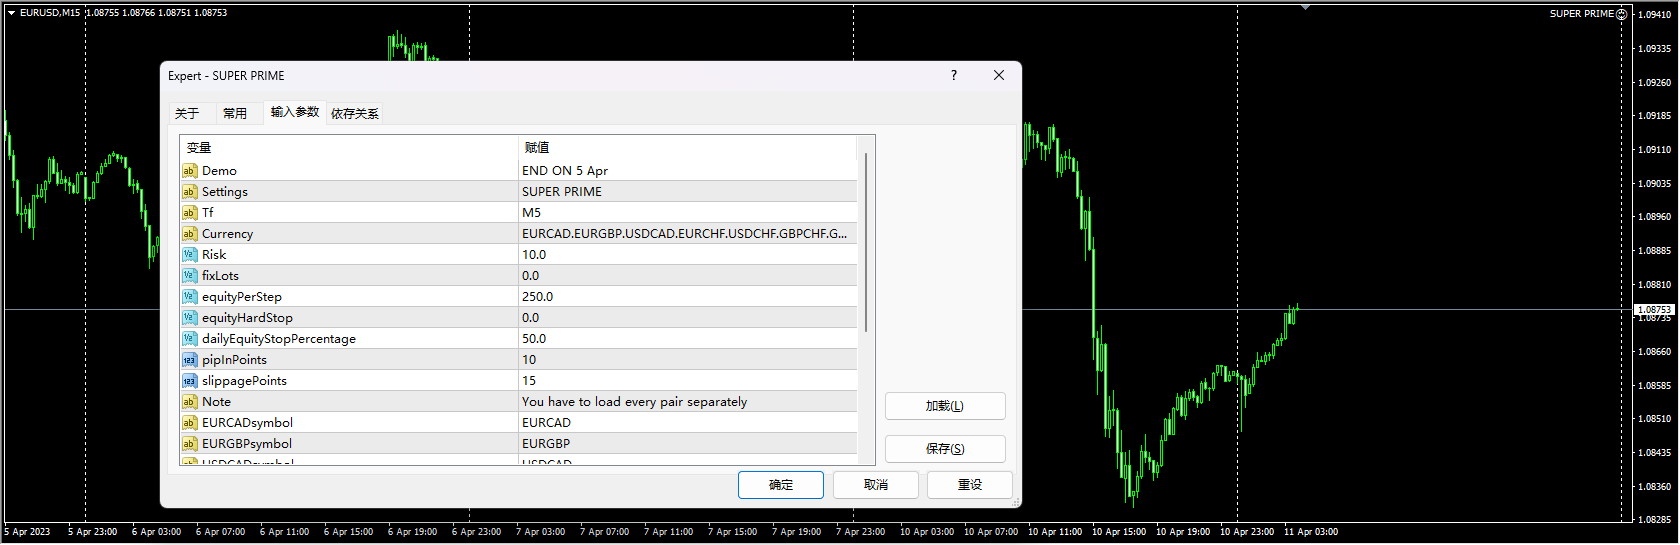Edit the Tf value M5
The image size is (1680, 545).
pyautogui.click(x=688, y=213)
